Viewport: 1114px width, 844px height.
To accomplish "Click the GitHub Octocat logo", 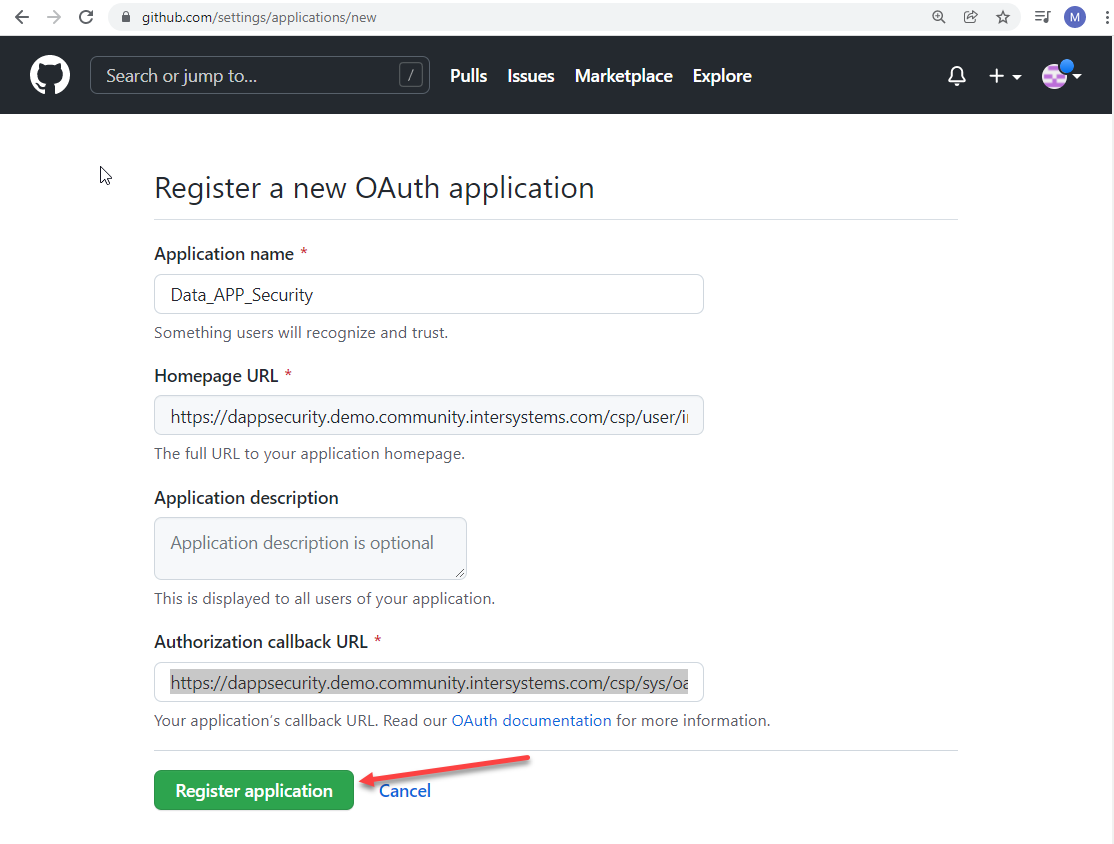I will coord(50,76).
